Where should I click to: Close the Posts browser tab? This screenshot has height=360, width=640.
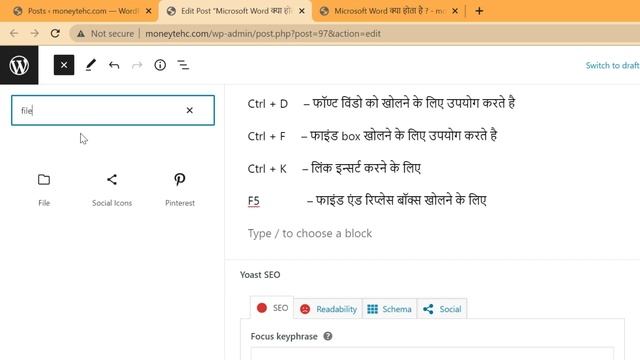tap(149, 11)
